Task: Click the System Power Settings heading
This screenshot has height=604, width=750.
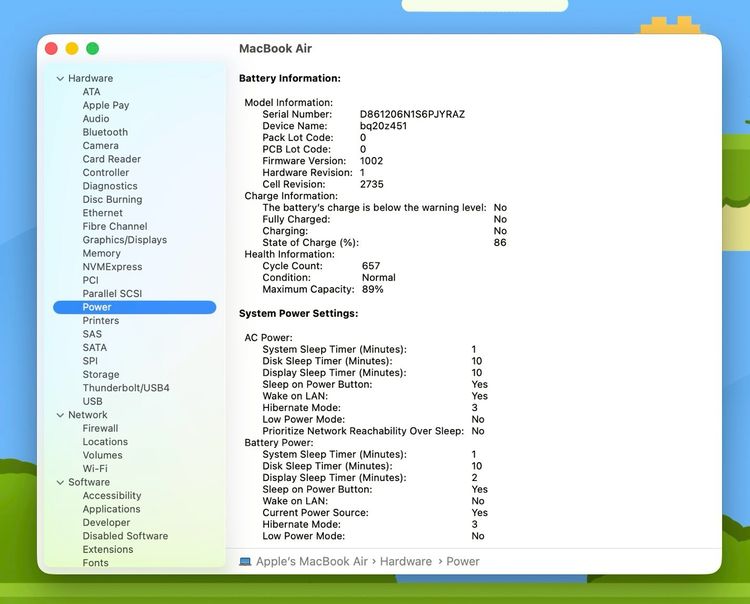Action: pyautogui.click(x=298, y=314)
